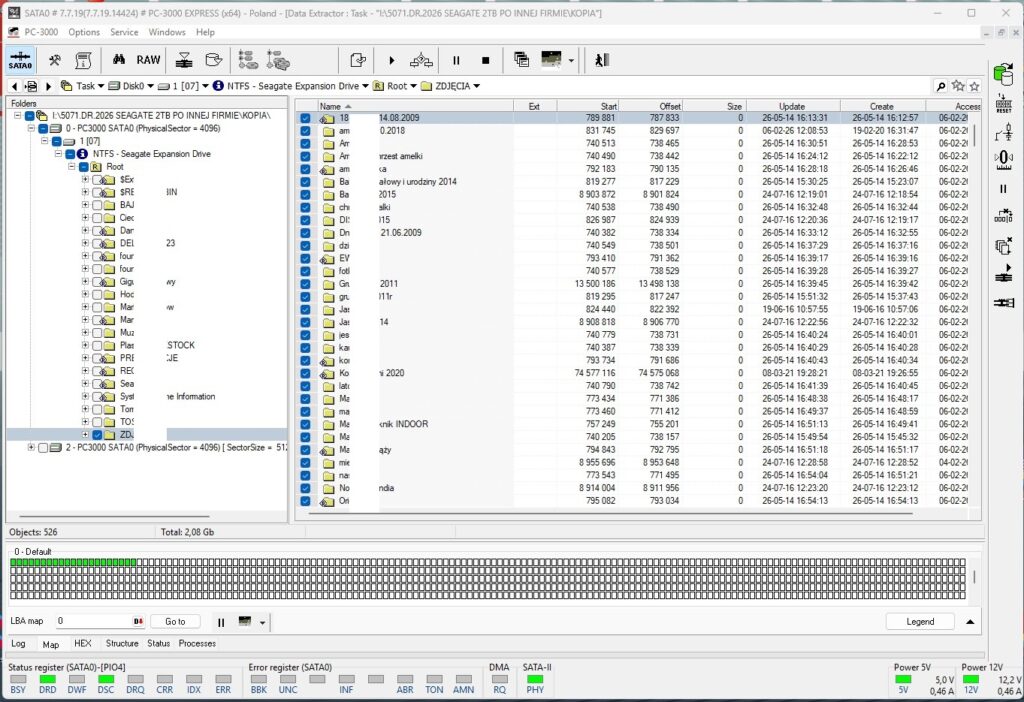The height and width of the screenshot is (702, 1024).
Task: Uncheck the row with Start 74 577 116
Action: point(305,374)
